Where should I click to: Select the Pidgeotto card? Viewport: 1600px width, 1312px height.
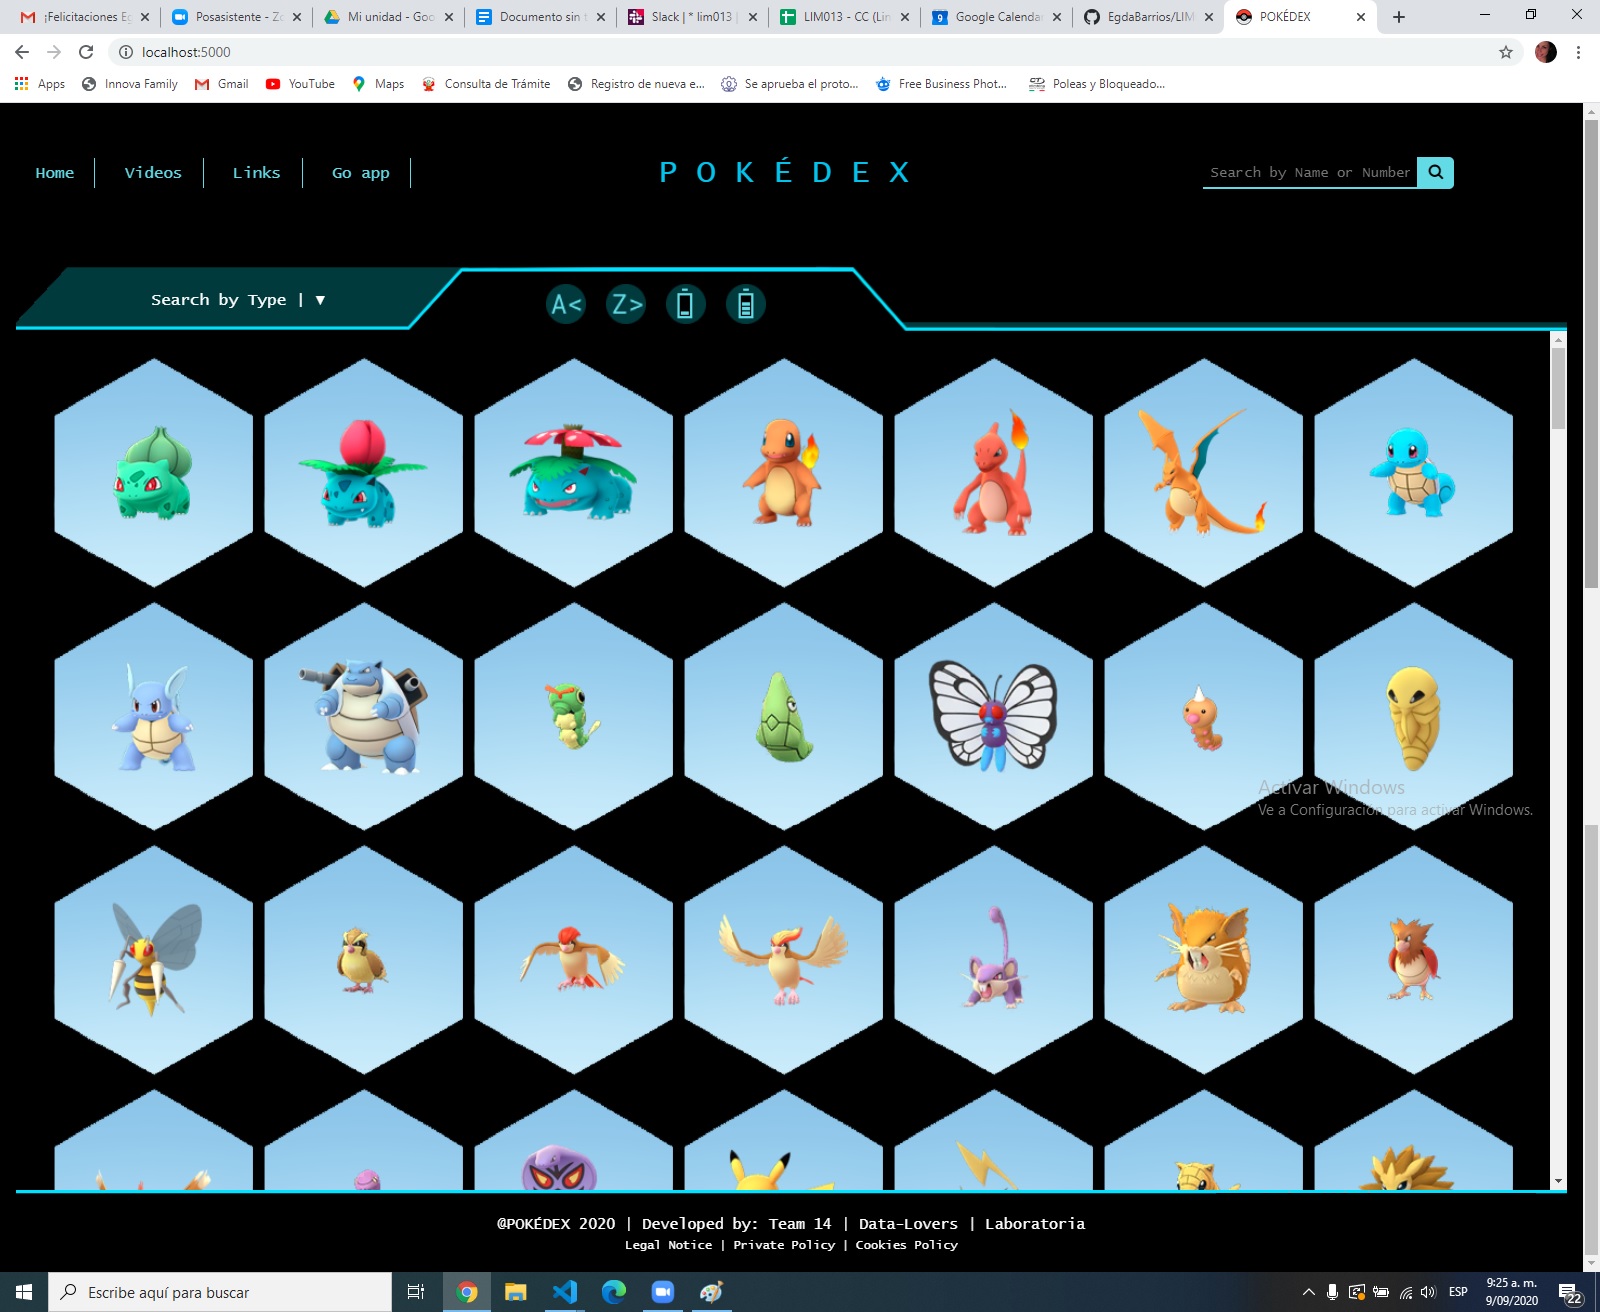tap(574, 960)
